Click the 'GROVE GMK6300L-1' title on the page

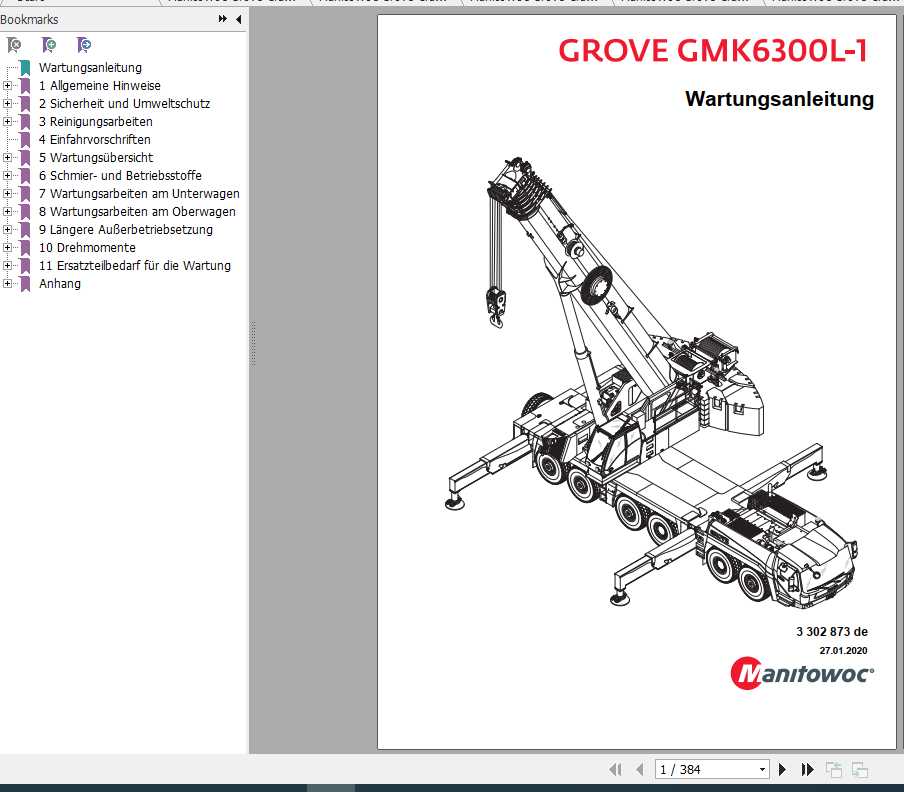tap(713, 51)
